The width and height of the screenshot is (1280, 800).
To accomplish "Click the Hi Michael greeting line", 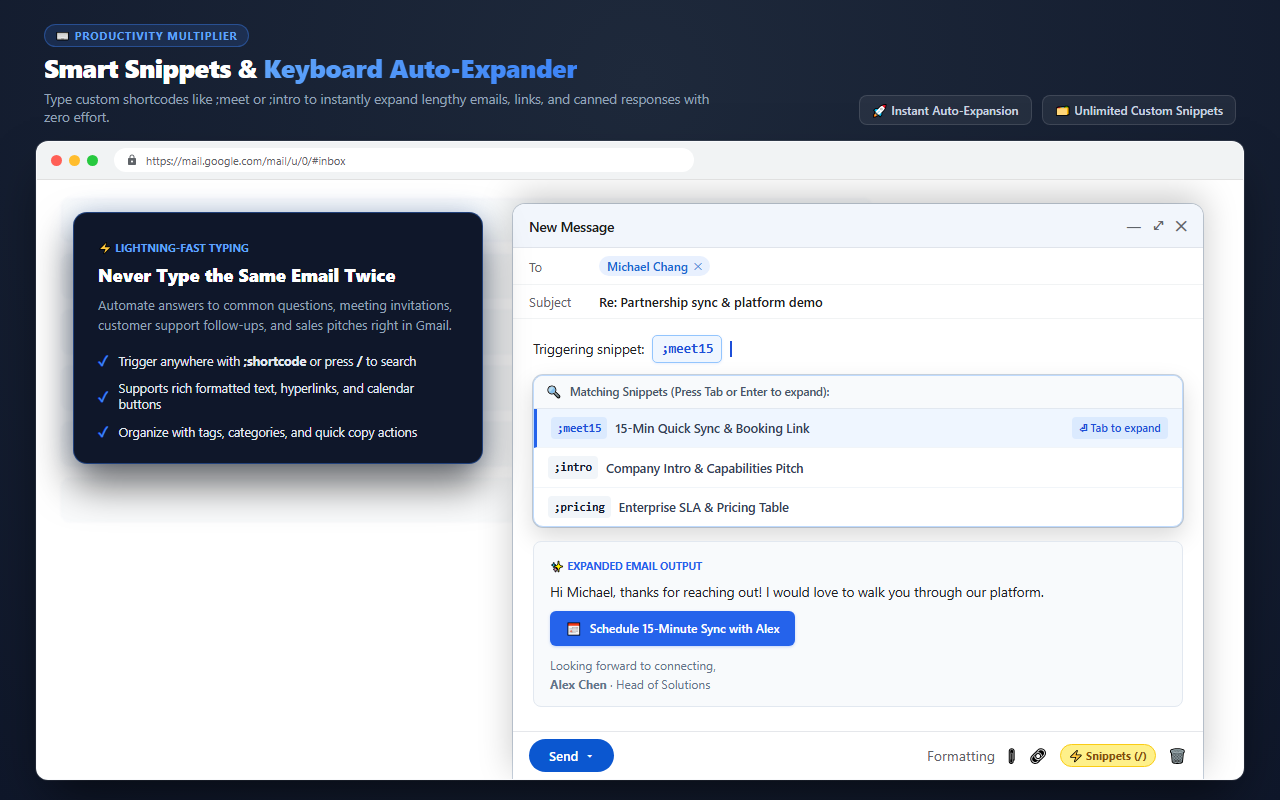I will 797,592.
